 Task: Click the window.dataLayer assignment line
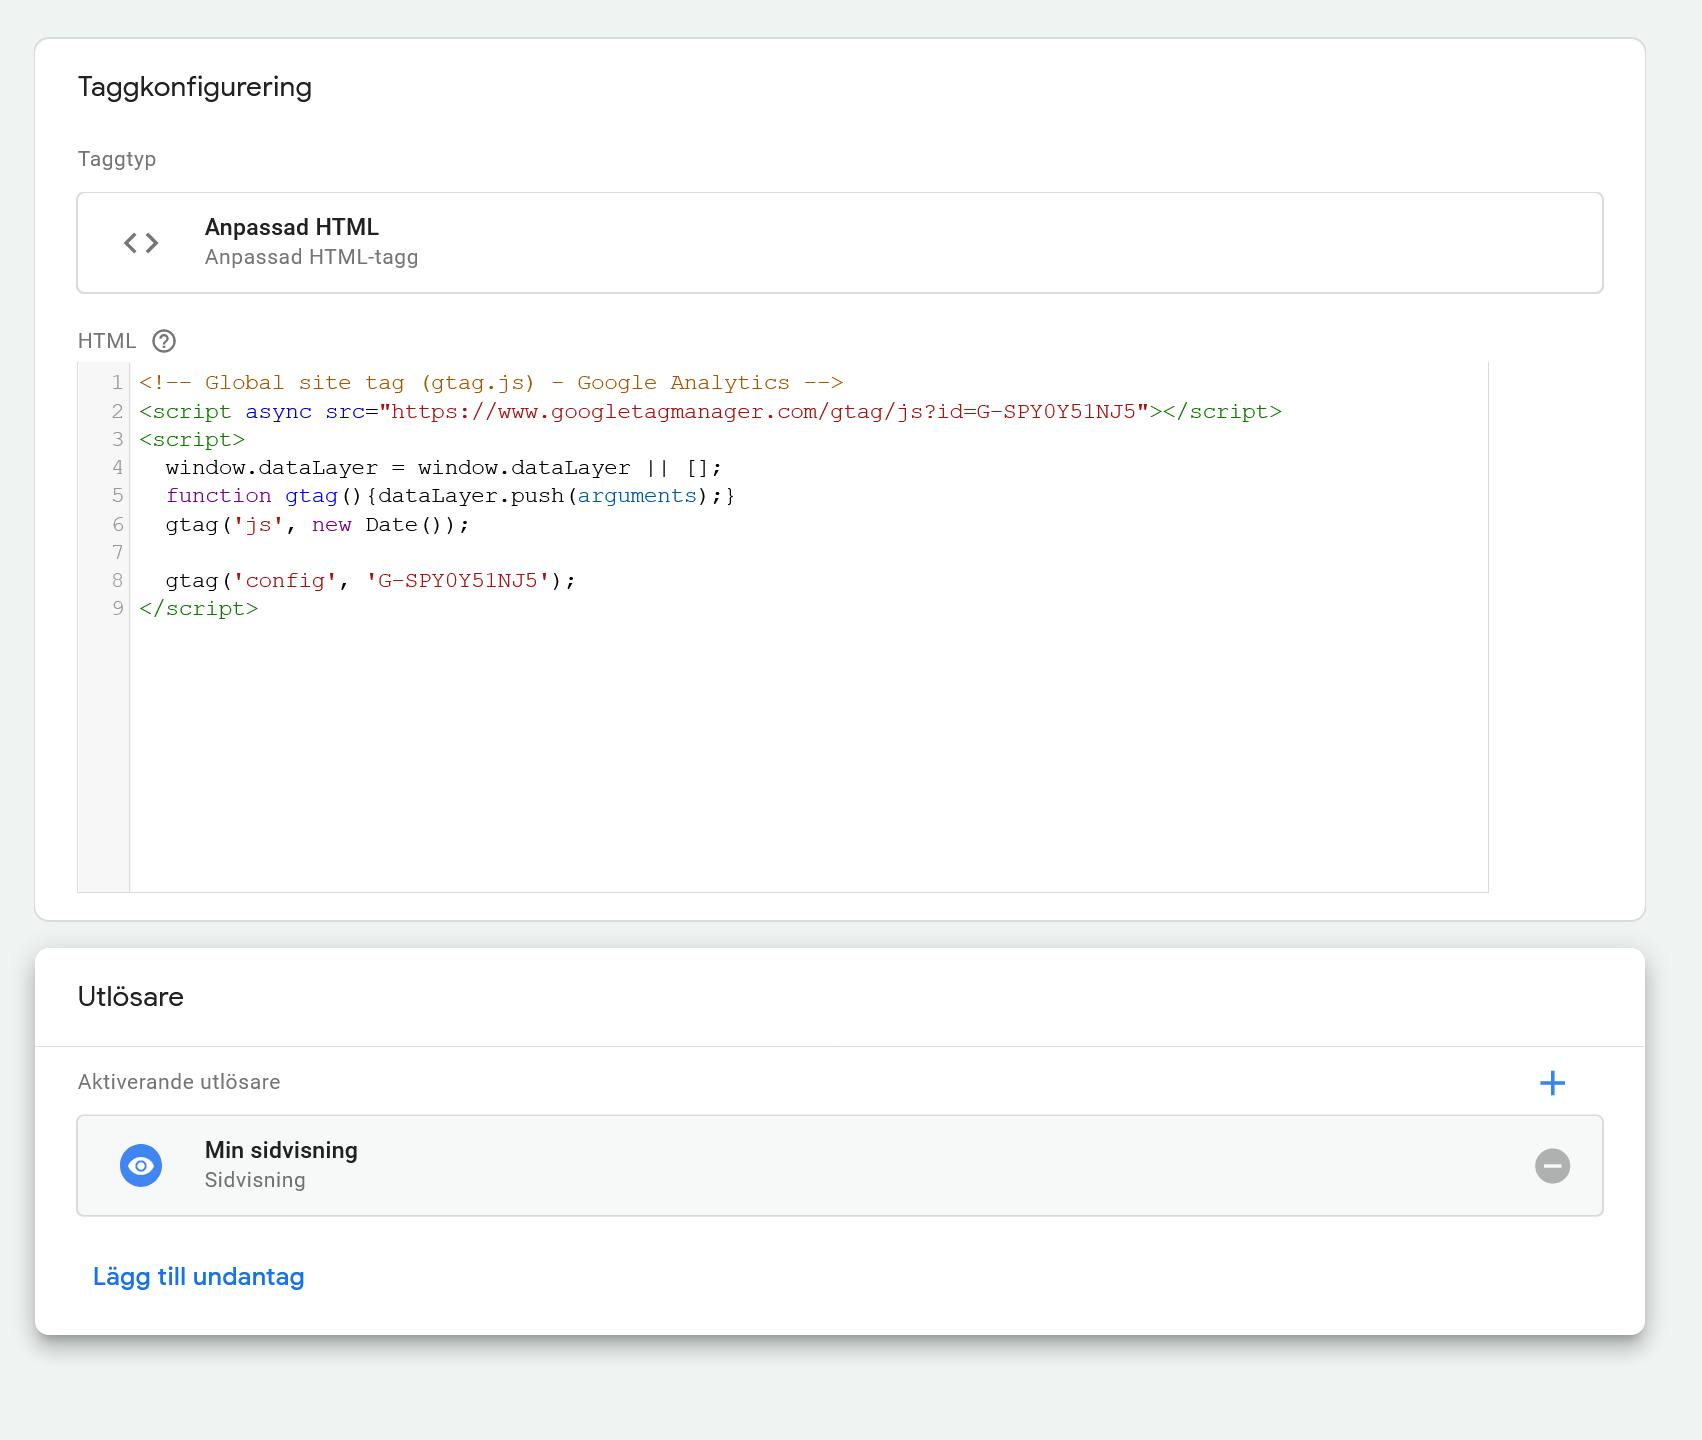(x=444, y=467)
